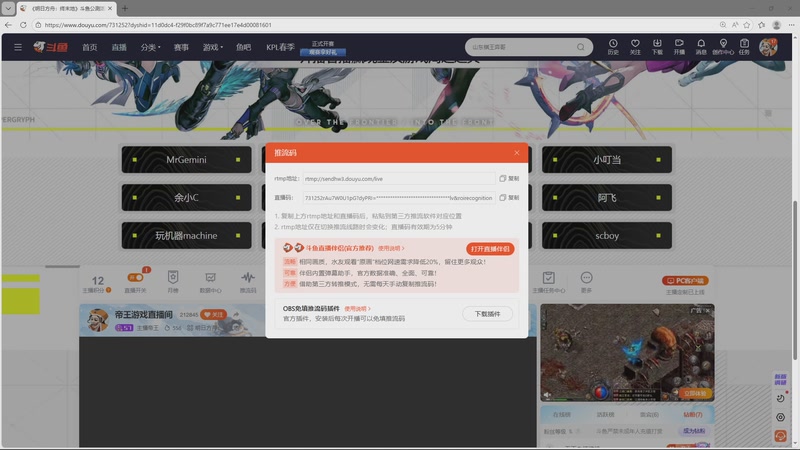800x450 pixels.
Task: Click the orange customer service headset icon
Action: click(780, 436)
